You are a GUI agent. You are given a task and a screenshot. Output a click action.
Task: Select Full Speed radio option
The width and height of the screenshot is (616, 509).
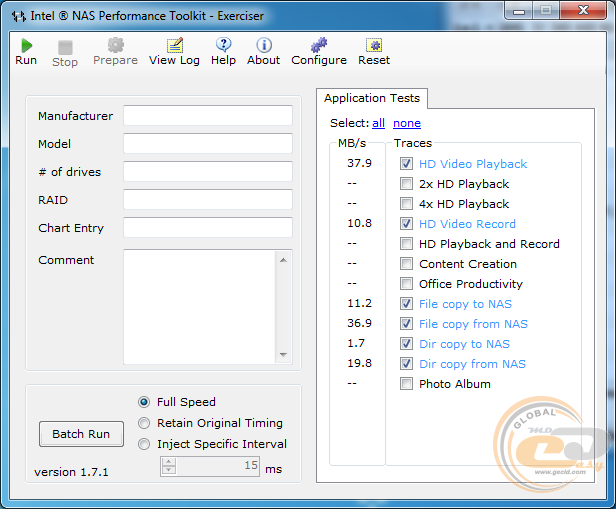click(144, 402)
